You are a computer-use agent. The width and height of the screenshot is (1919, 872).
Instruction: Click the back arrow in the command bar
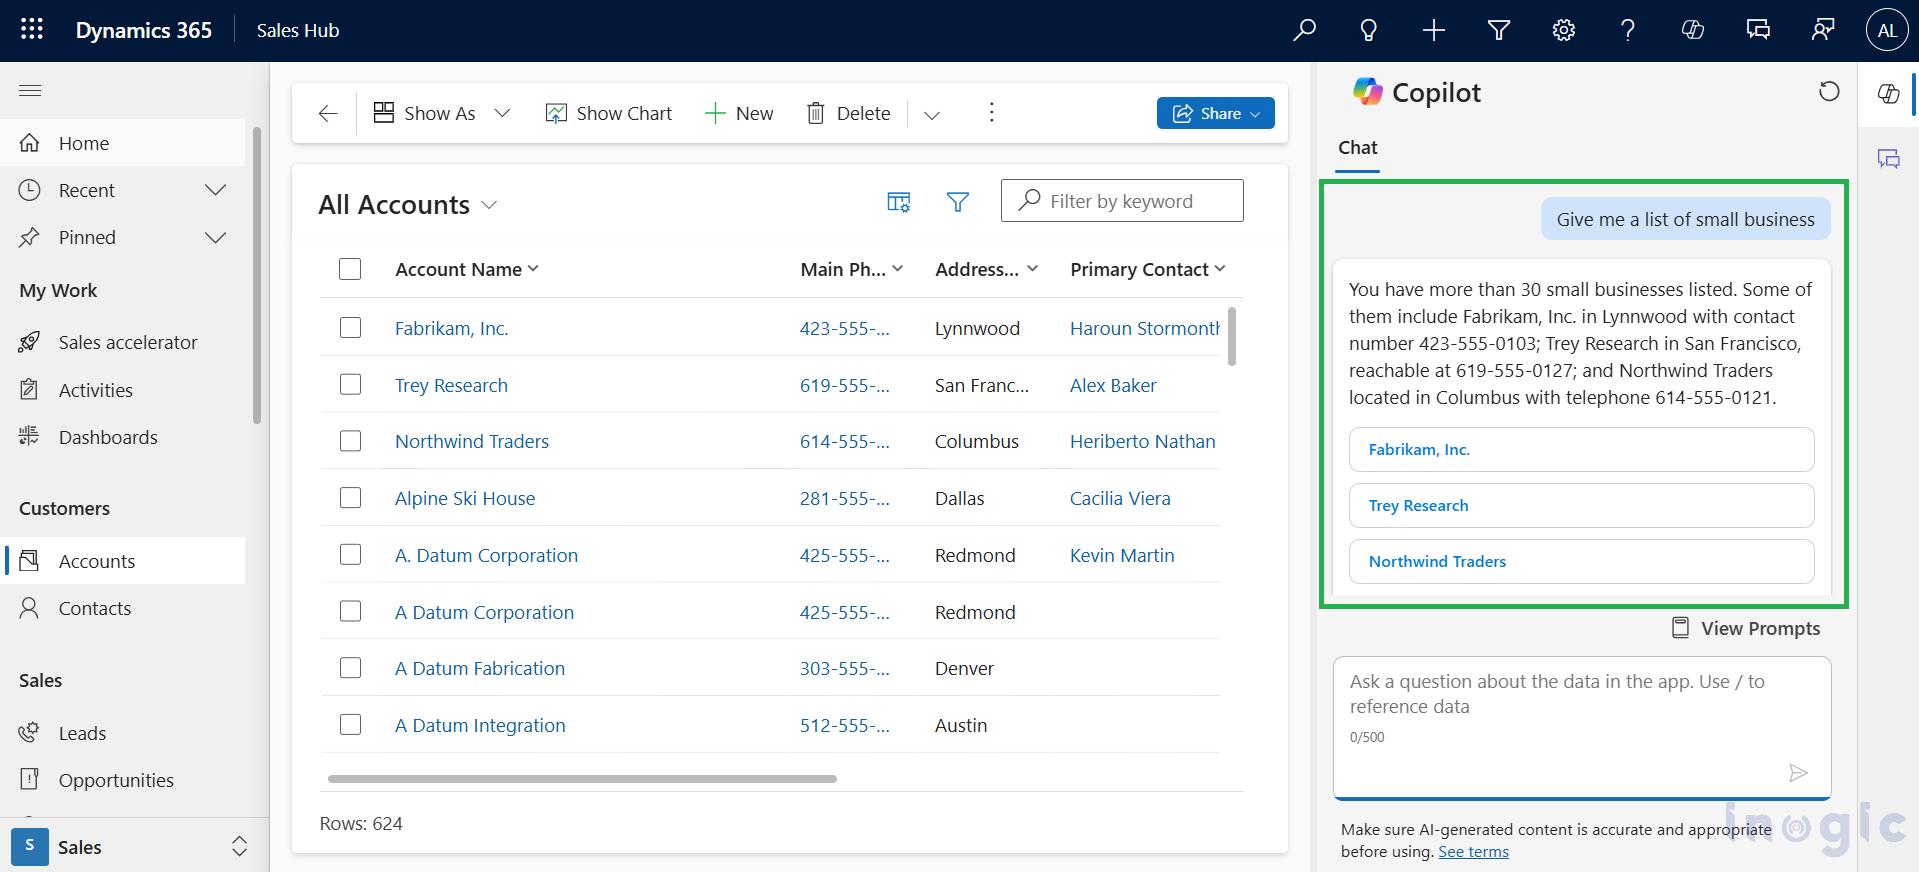(328, 114)
